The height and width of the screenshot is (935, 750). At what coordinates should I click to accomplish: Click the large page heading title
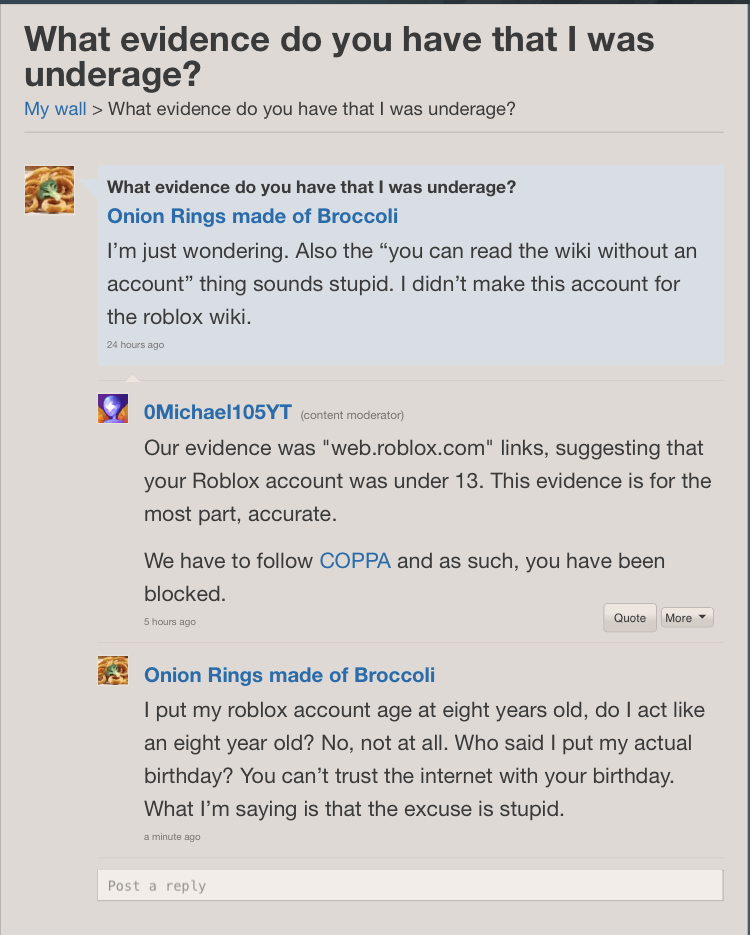pos(339,56)
